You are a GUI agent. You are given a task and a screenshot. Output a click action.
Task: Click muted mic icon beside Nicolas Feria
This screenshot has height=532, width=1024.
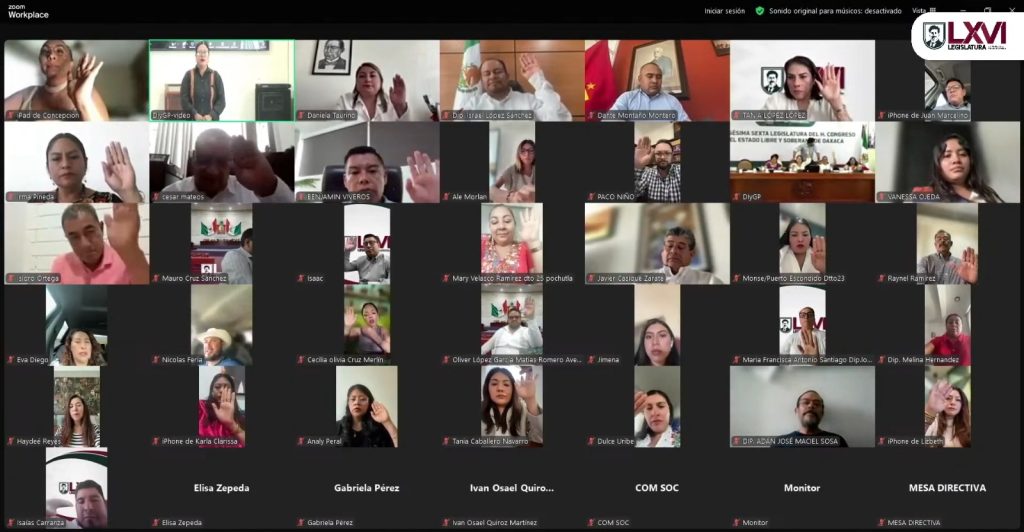[155, 360]
